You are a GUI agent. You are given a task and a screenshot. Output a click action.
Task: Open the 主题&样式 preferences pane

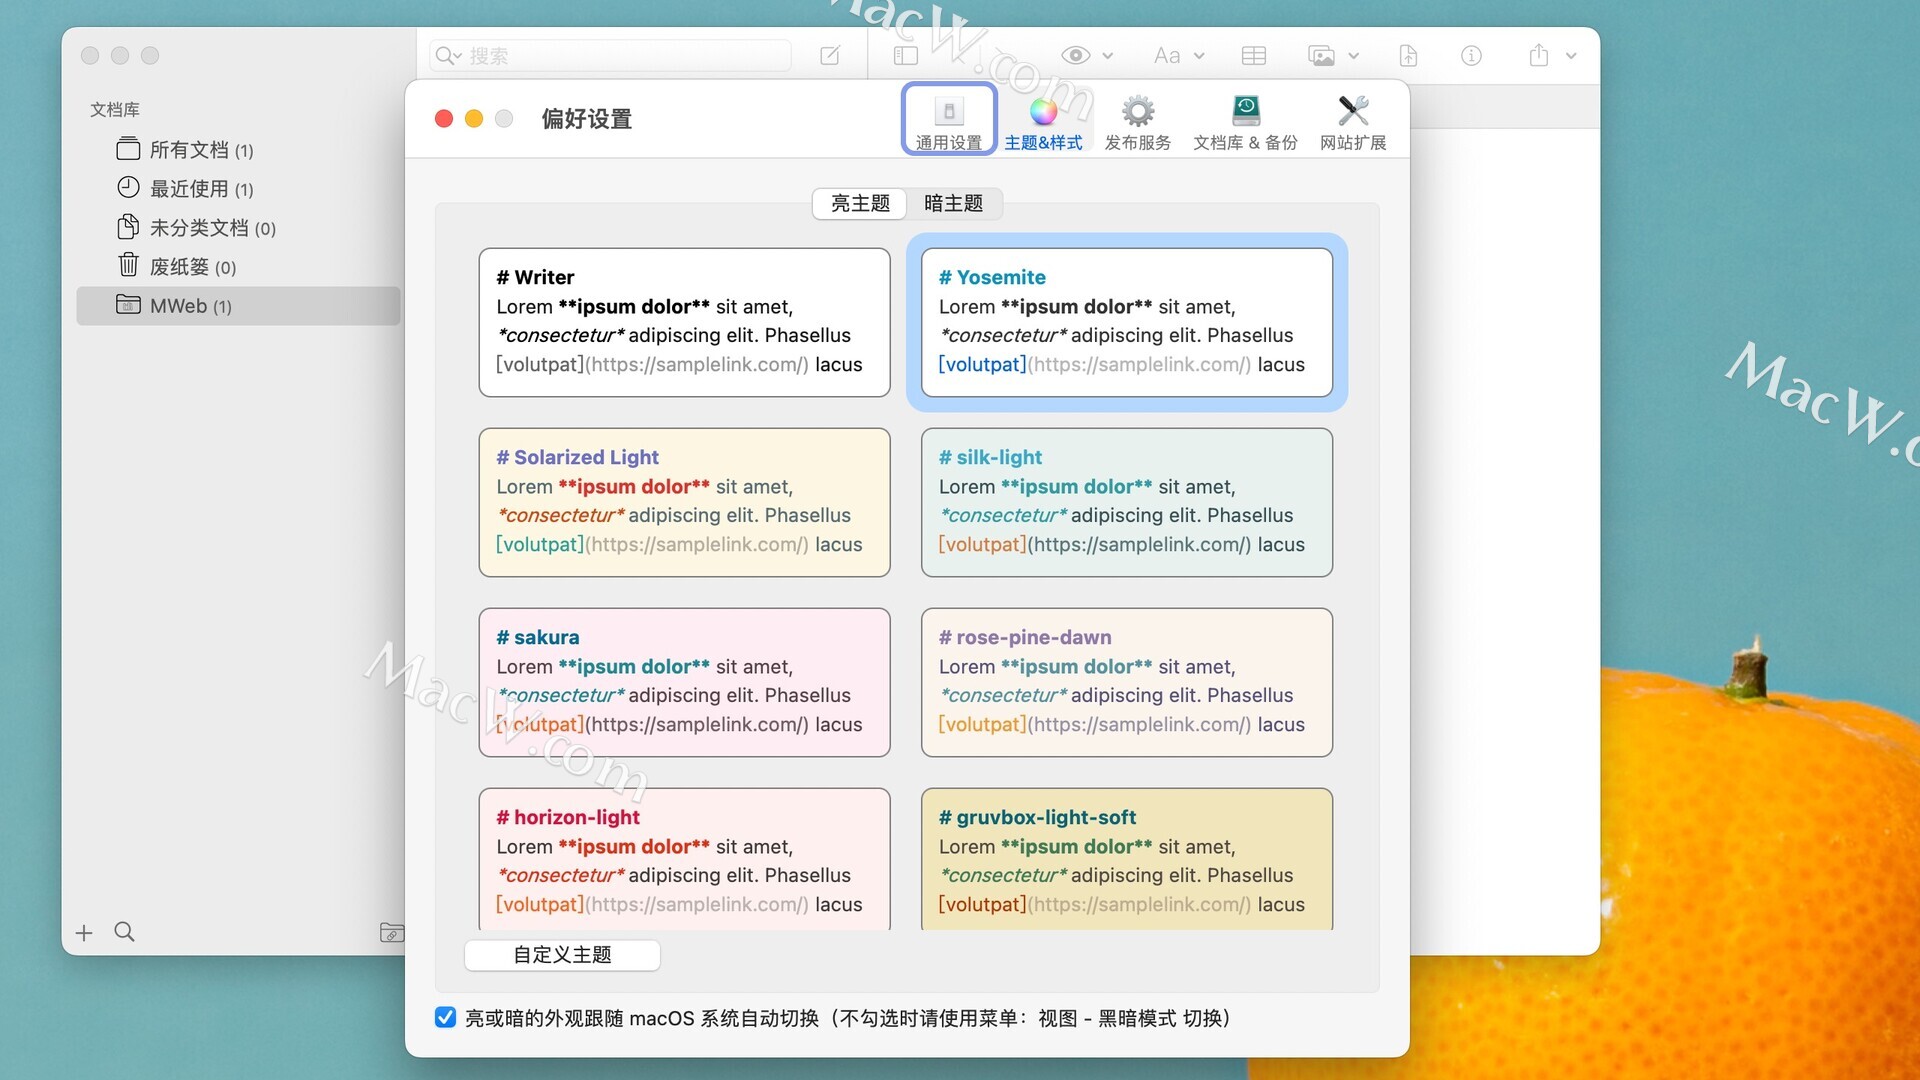point(1043,123)
